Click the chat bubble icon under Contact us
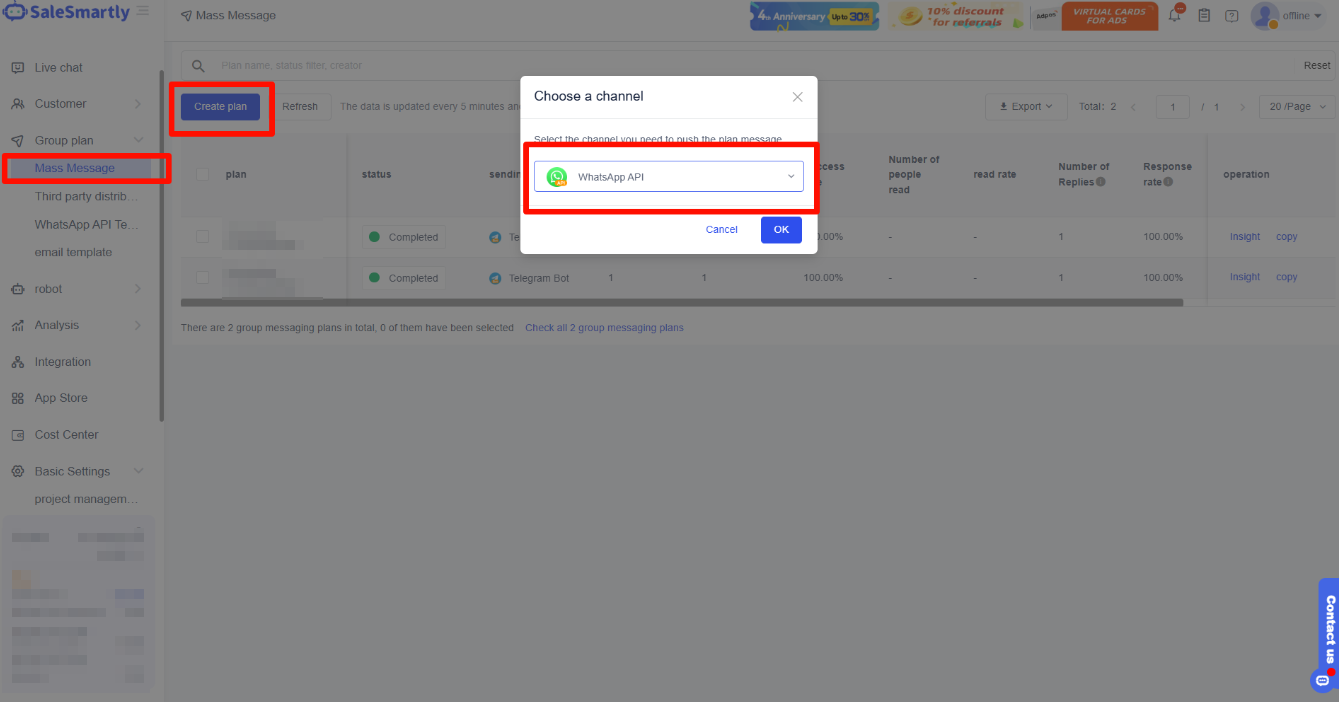The height and width of the screenshot is (702, 1339). 1322,680
